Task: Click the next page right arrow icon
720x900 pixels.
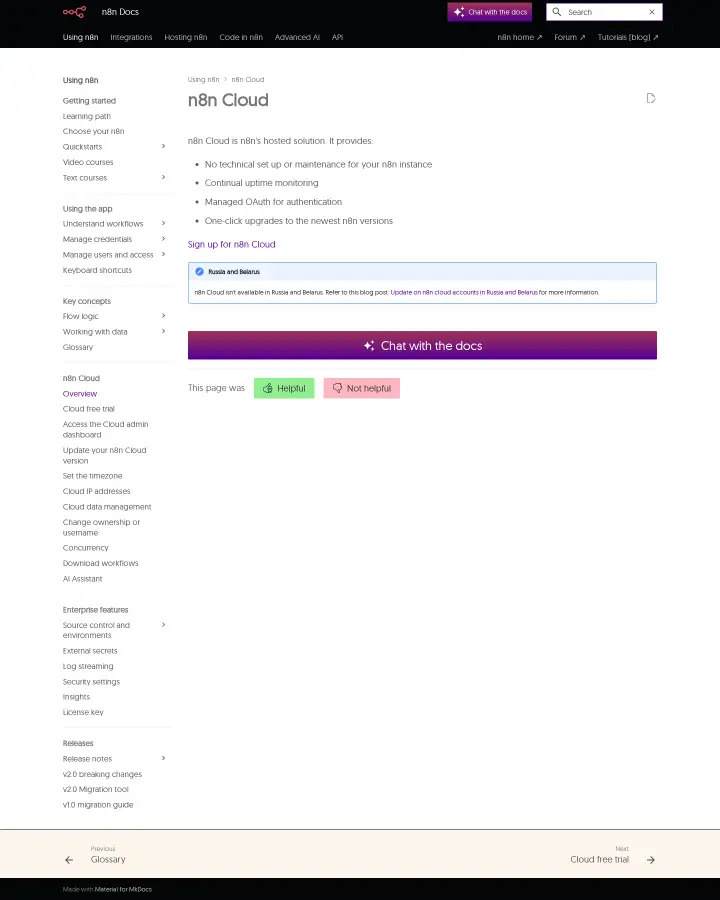Action: point(651,860)
